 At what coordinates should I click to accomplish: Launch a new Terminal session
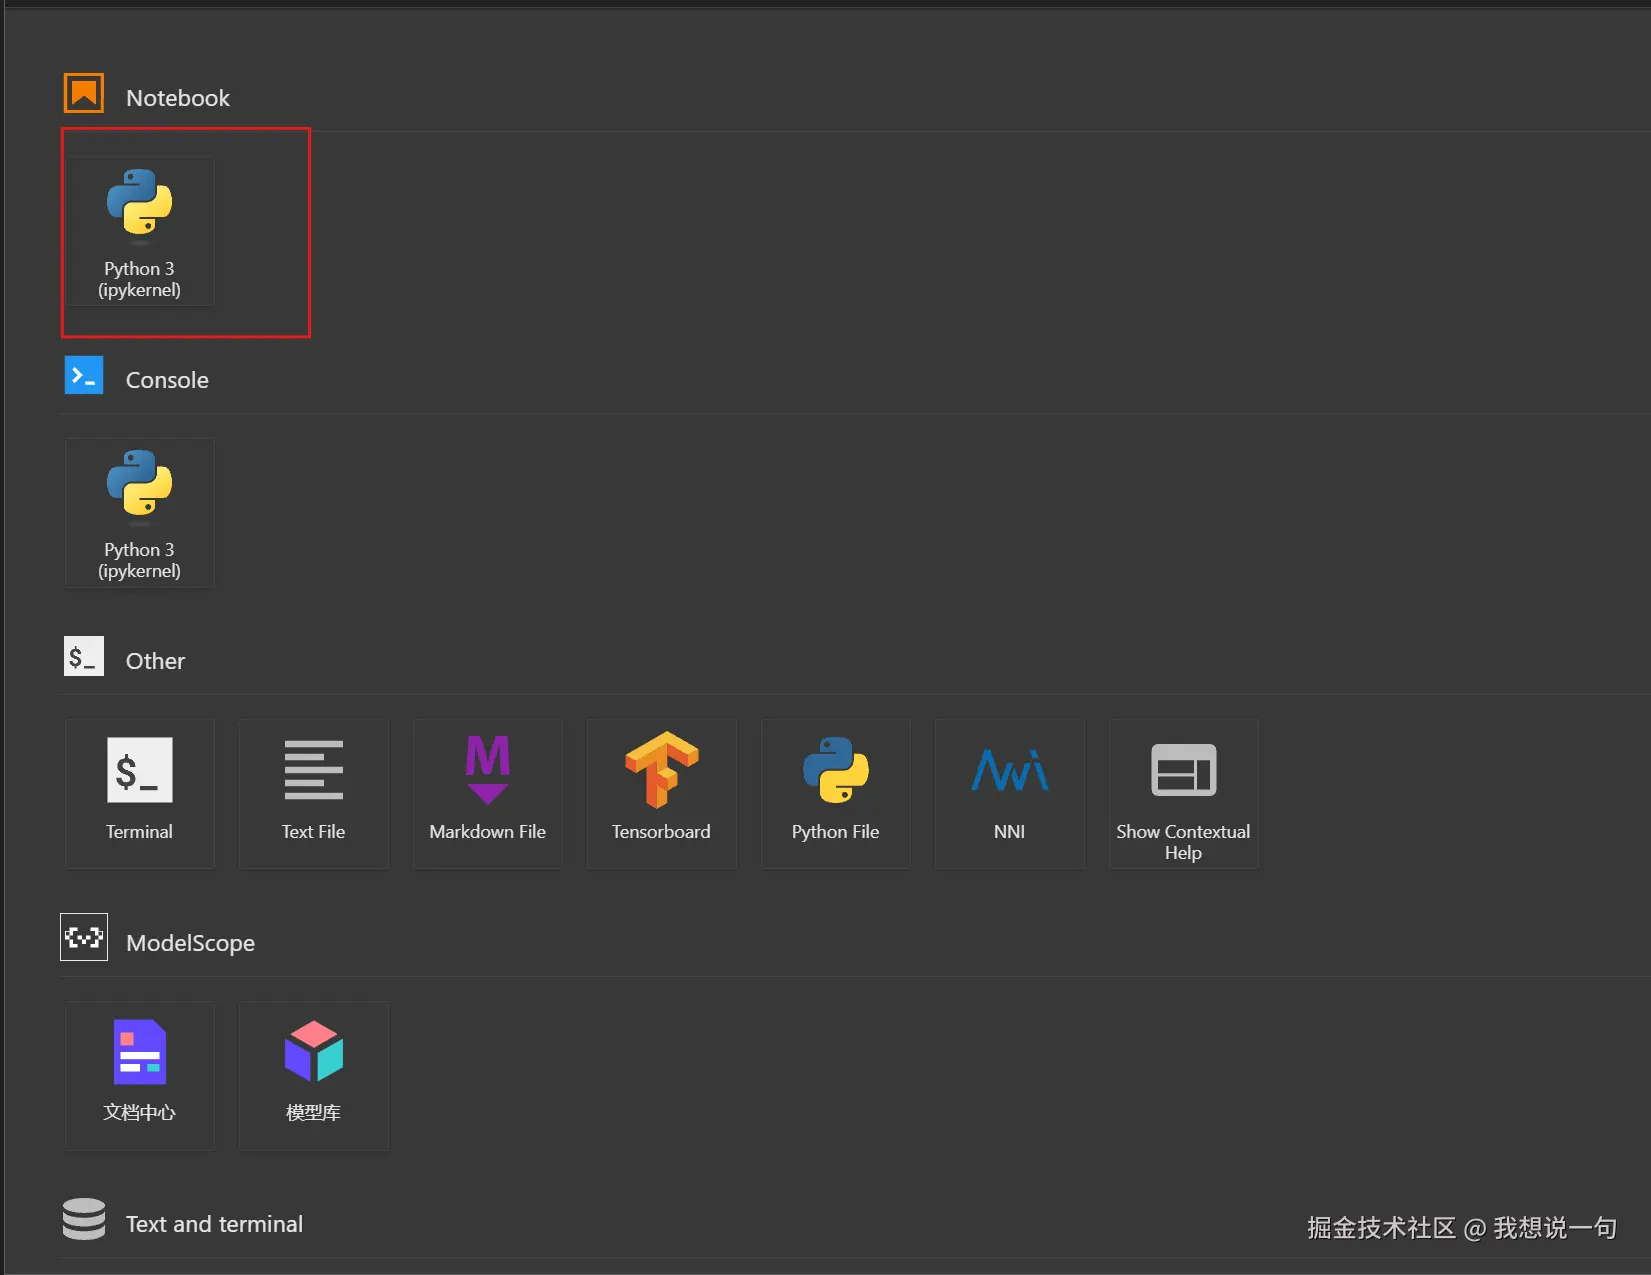tap(140, 794)
